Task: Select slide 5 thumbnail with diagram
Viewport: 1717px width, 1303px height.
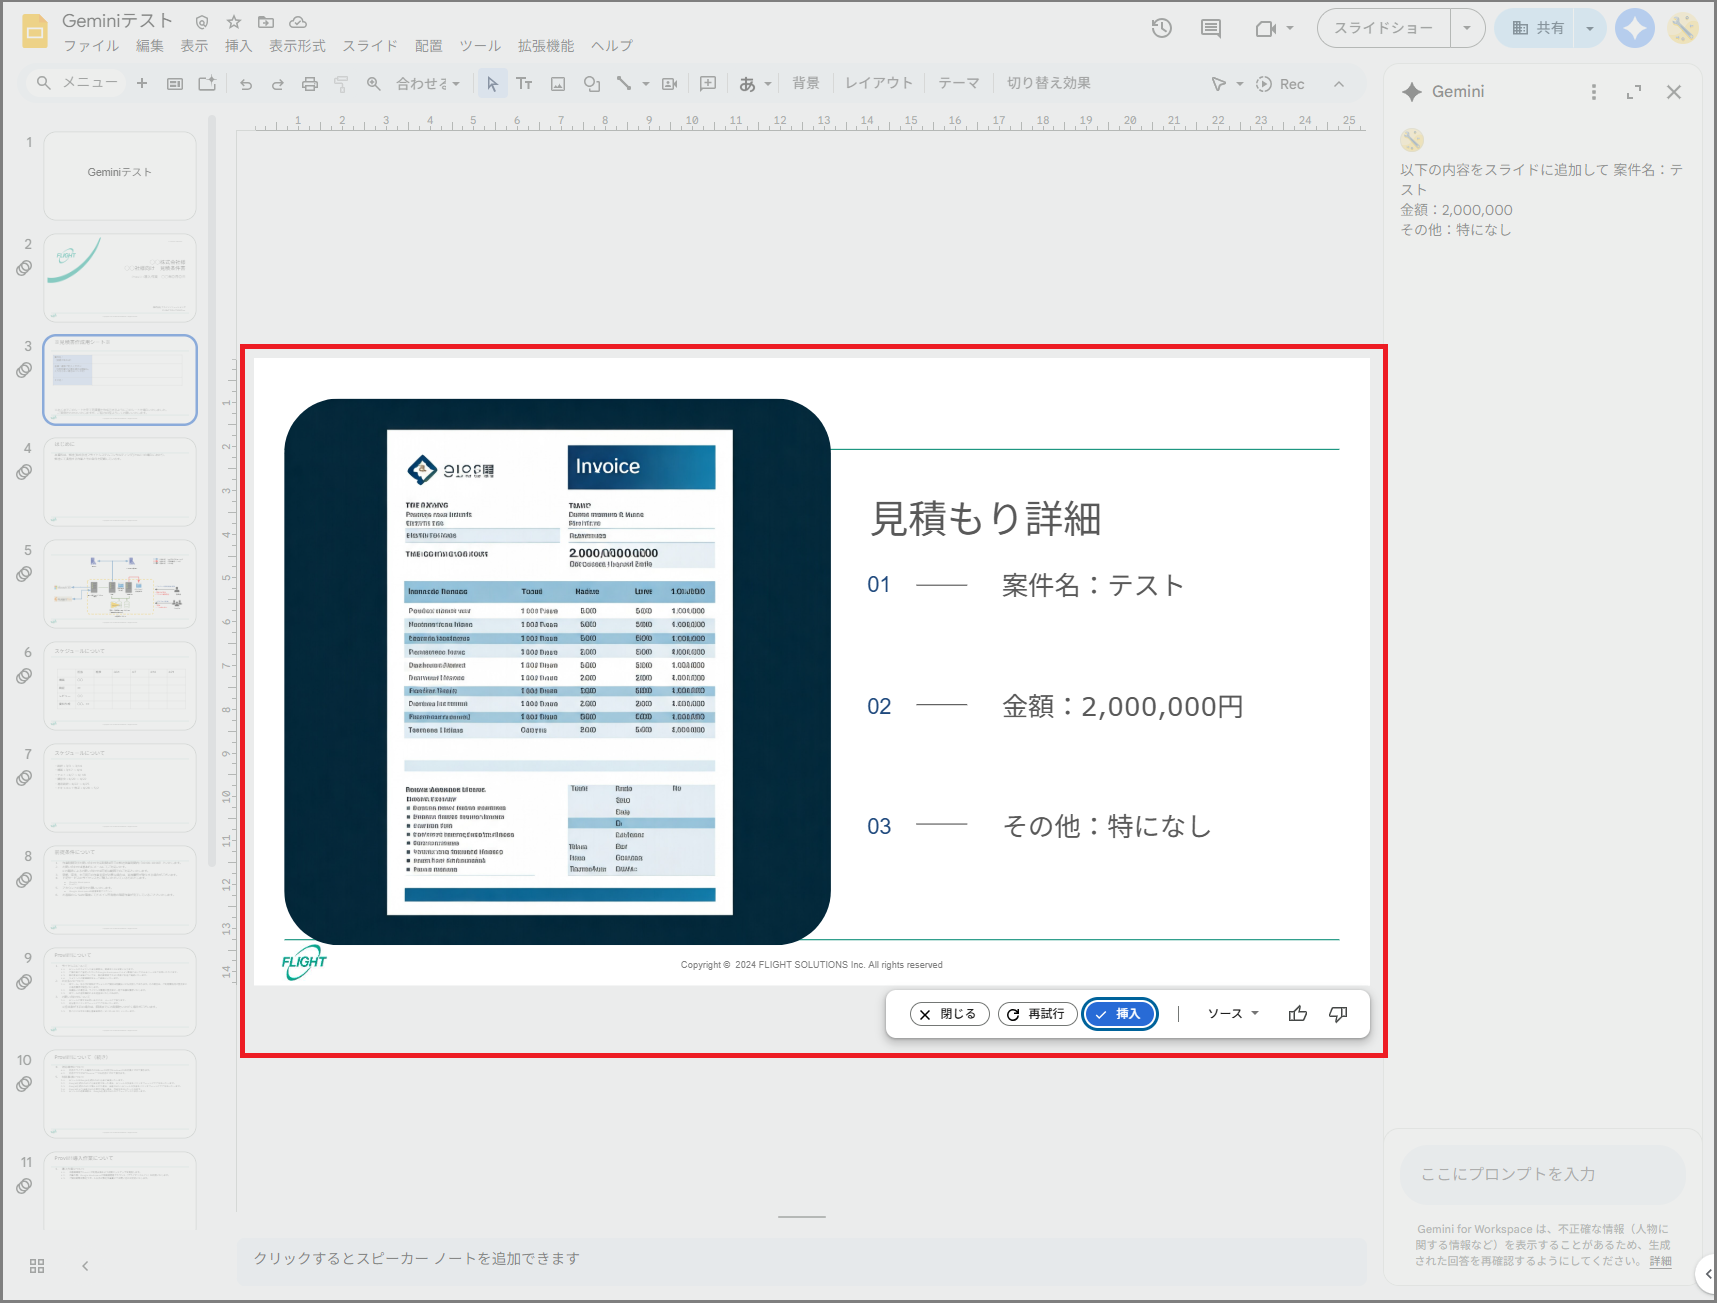Action: click(120, 584)
